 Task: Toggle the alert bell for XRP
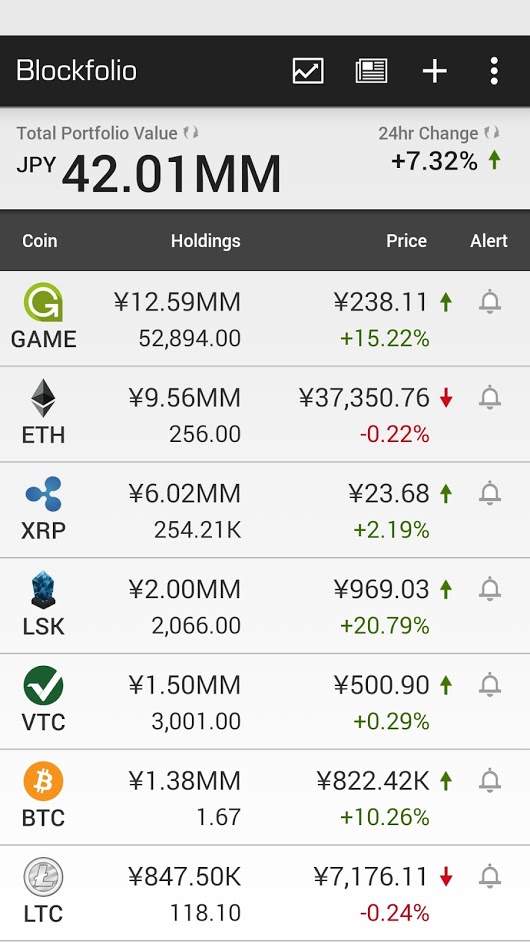[x=490, y=494]
